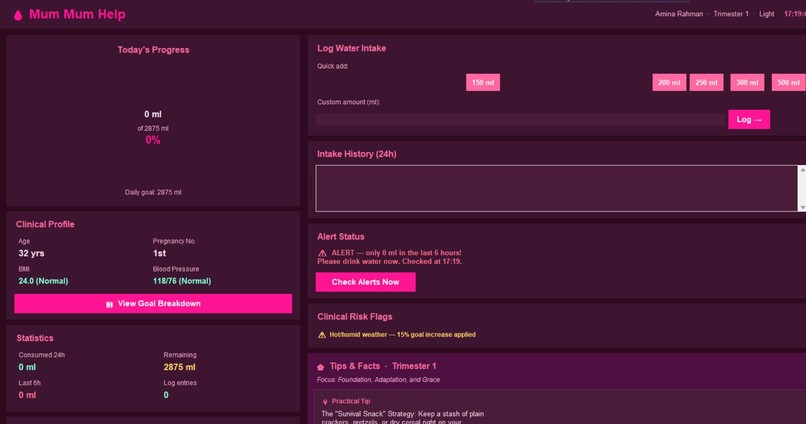Click the Focus: Foundation, Adaptation, and Grace text
806x424 pixels.
tap(378, 380)
